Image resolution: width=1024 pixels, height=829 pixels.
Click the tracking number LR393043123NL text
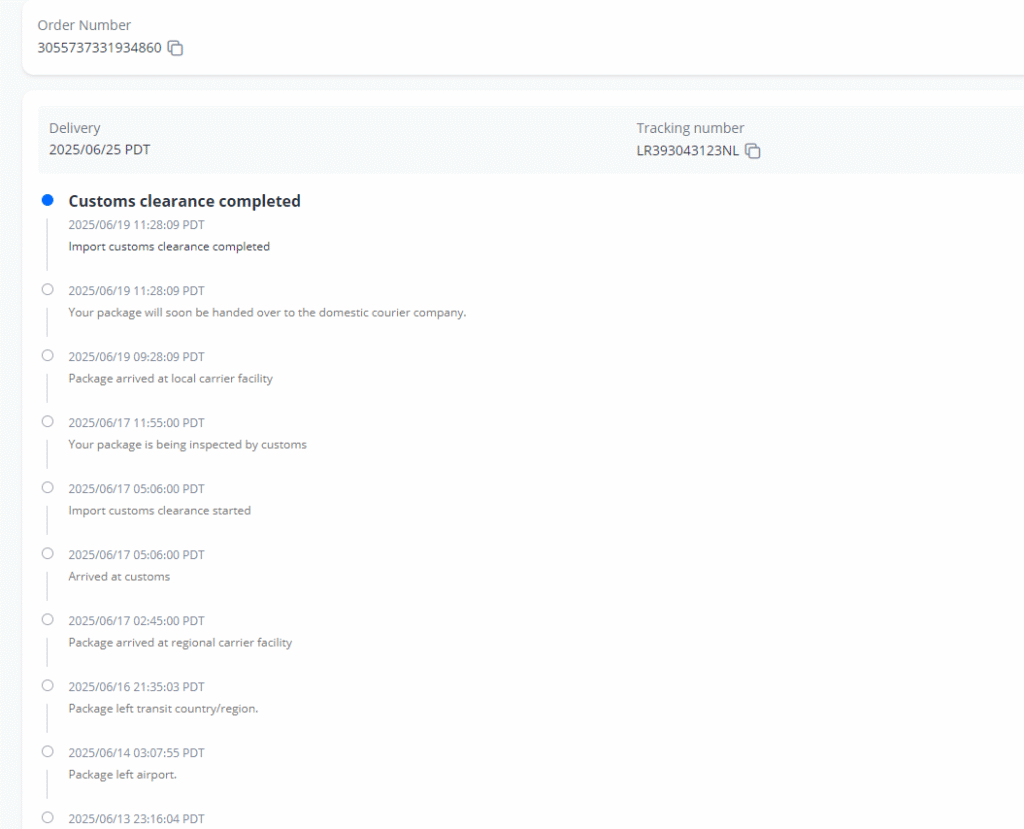coord(688,151)
